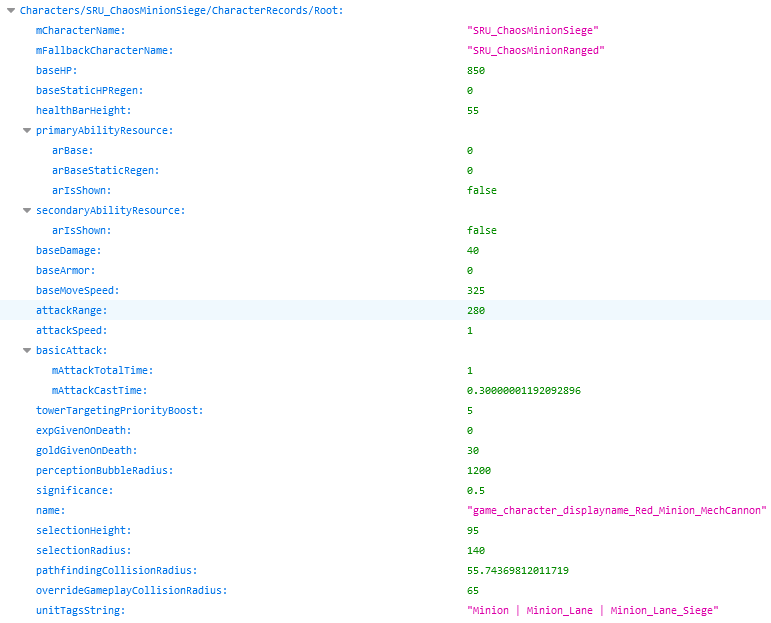This screenshot has height=623, width=771.
Task: Select the mCharacterName property
Action: [x=80, y=30]
